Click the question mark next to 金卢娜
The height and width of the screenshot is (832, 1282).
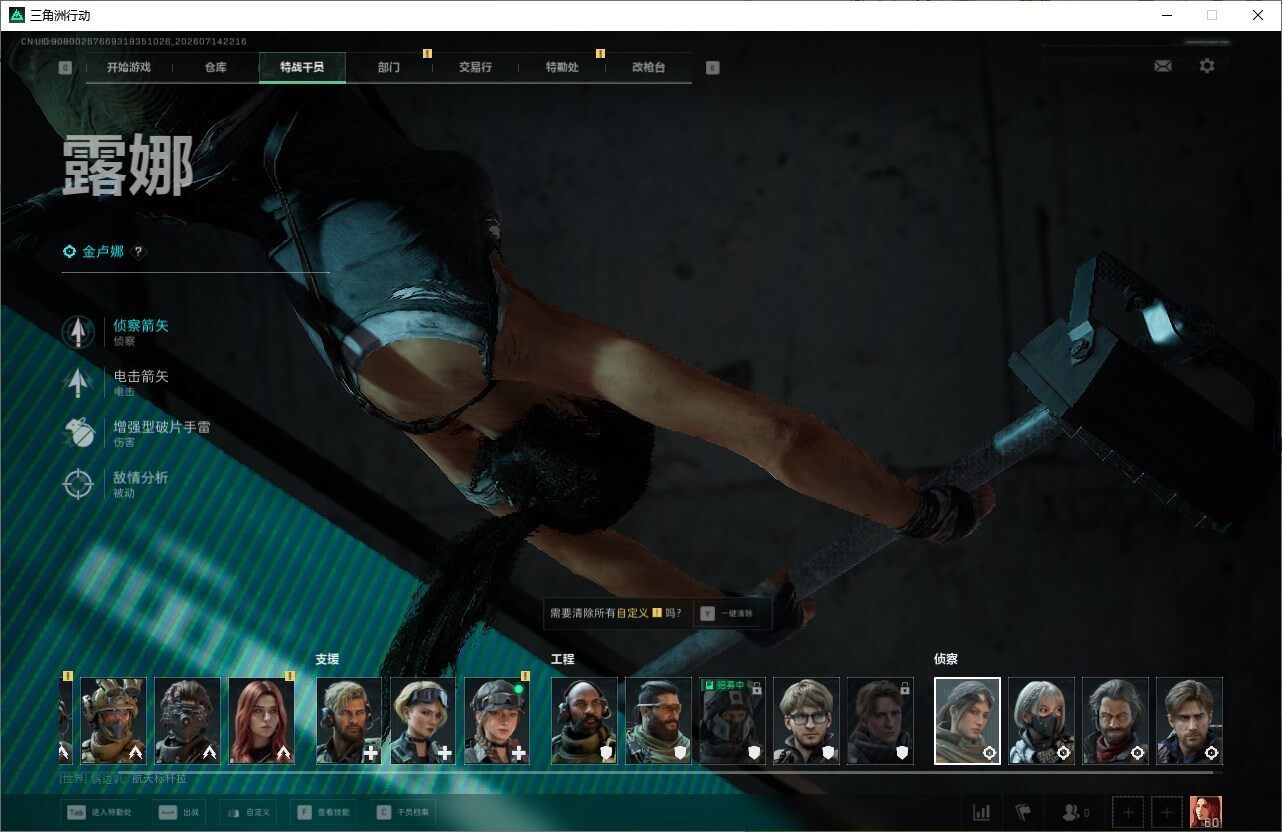pos(138,252)
